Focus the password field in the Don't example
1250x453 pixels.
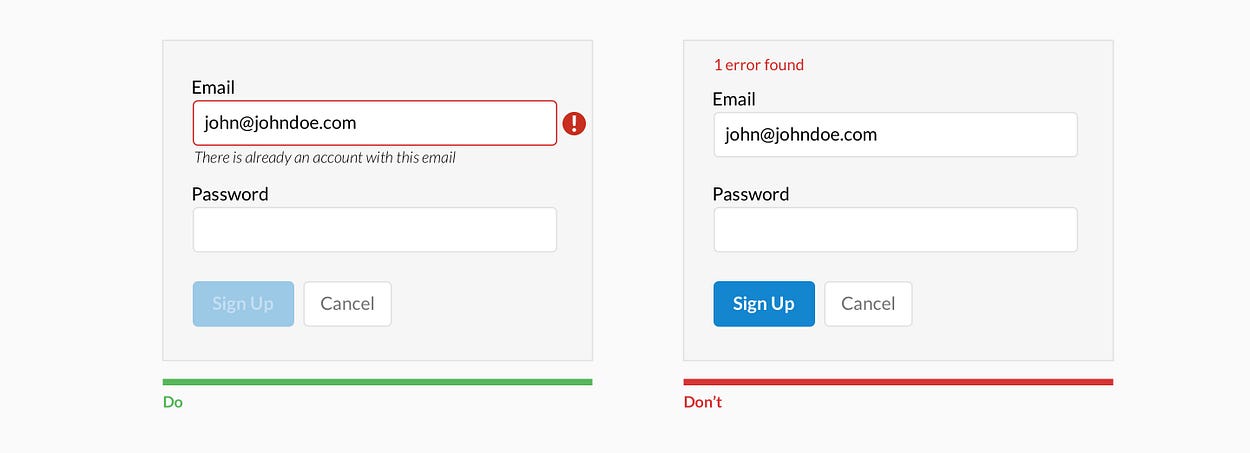(x=895, y=230)
